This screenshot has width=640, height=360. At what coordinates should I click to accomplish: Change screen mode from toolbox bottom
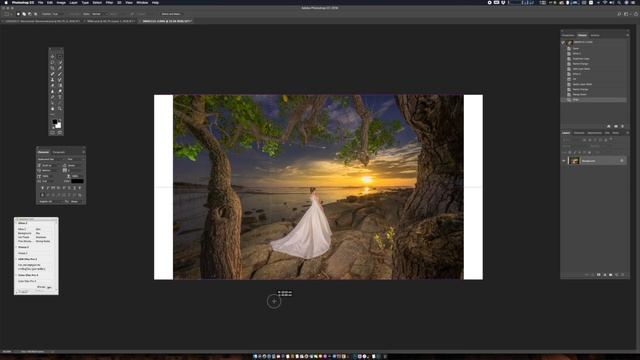pyautogui.click(x=60, y=133)
